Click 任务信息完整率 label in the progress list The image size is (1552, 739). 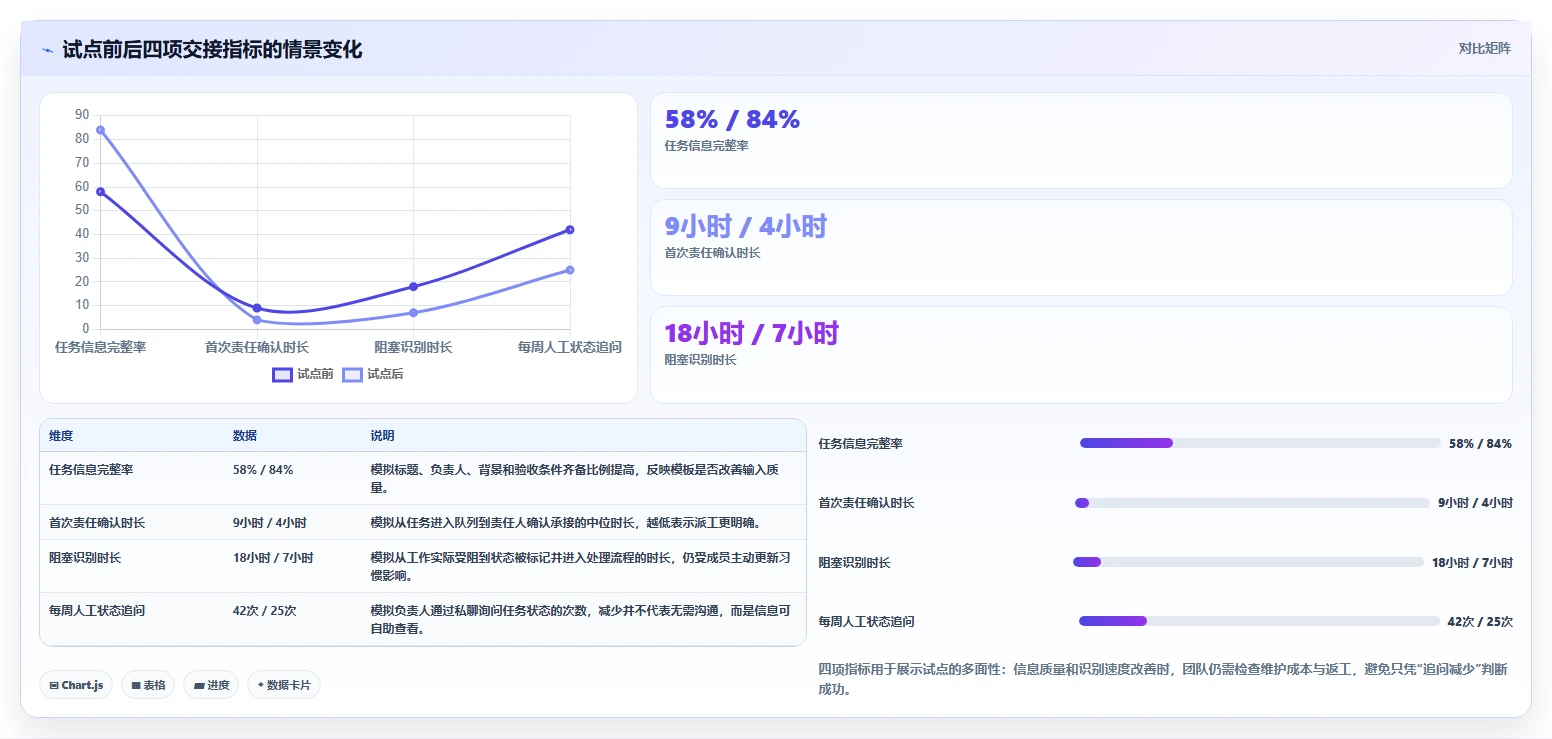coord(861,444)
